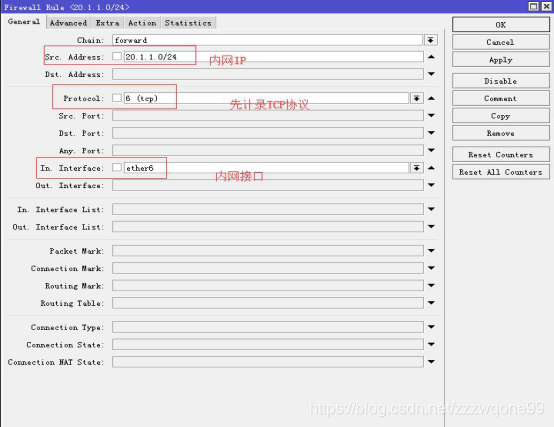Screen dimensions: 554x427
Task: Click Reset All Counters button
Action: [501, 172]
